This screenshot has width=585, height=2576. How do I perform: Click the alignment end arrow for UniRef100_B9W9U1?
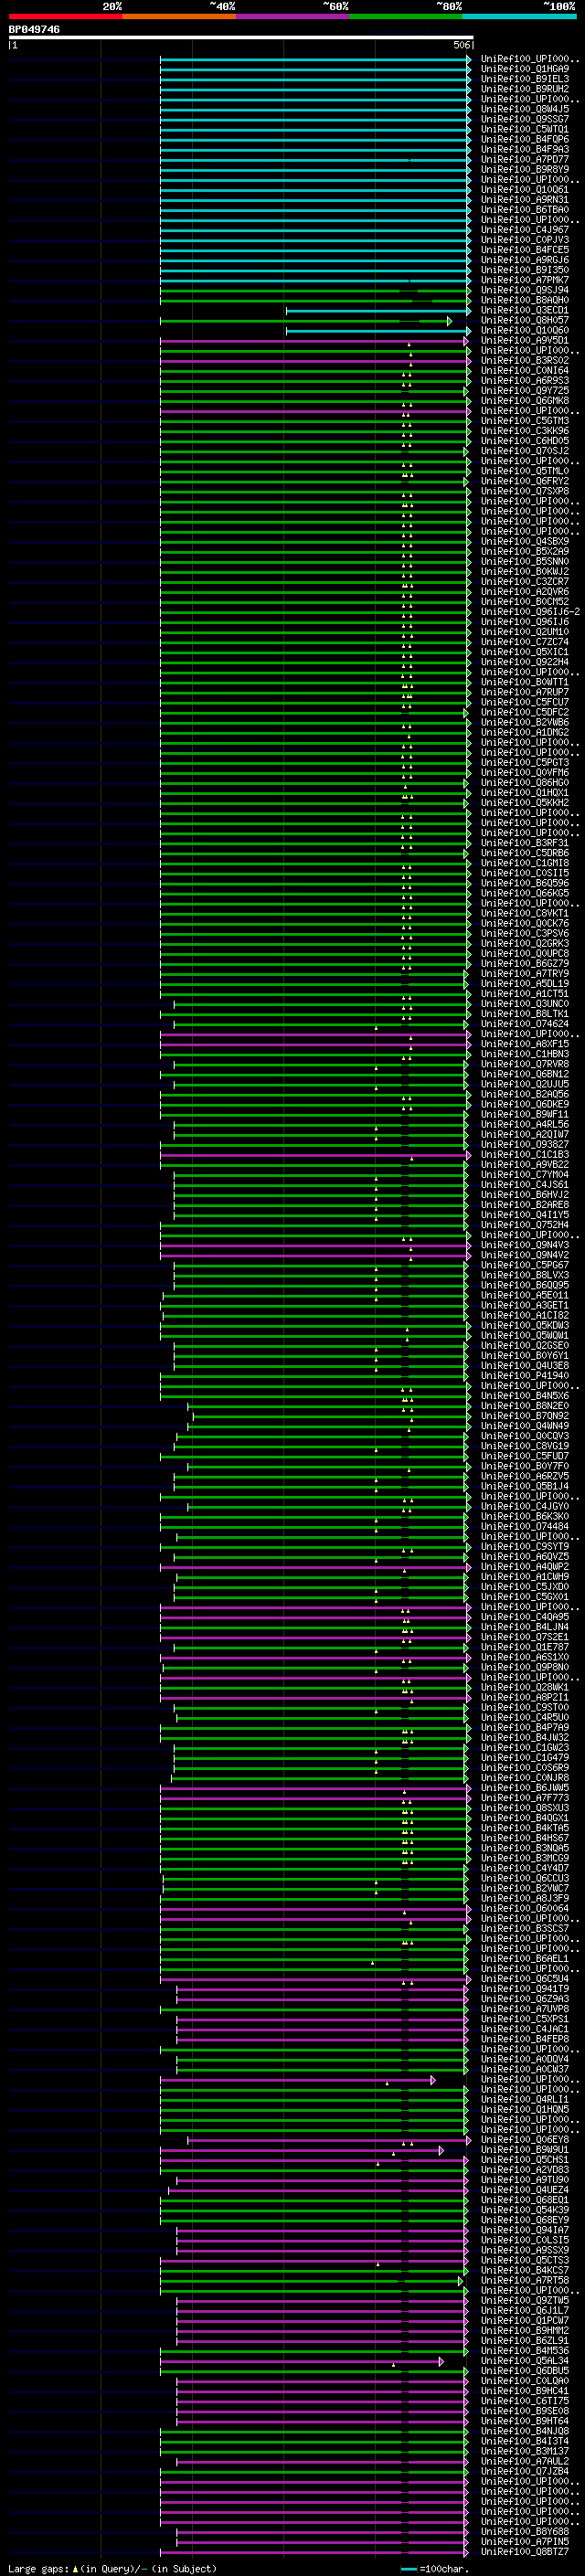(x=441, y=2151)
